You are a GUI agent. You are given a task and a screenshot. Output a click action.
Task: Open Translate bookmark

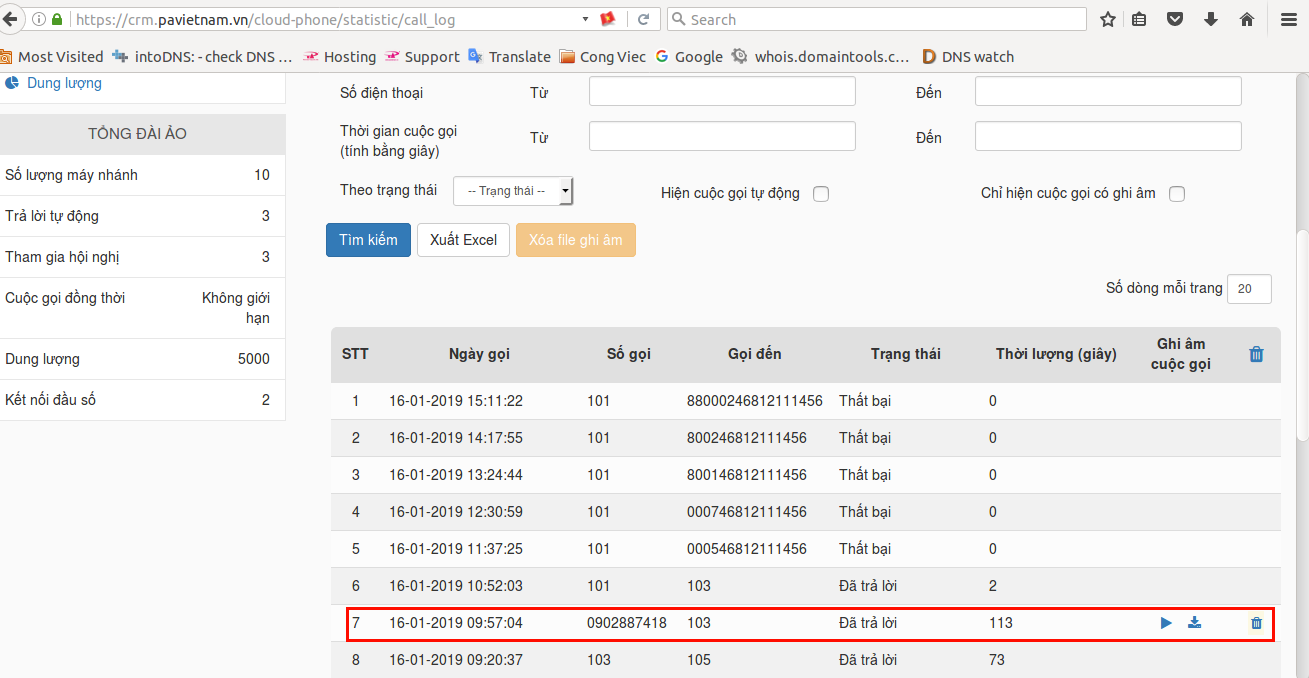click(509, 57)
